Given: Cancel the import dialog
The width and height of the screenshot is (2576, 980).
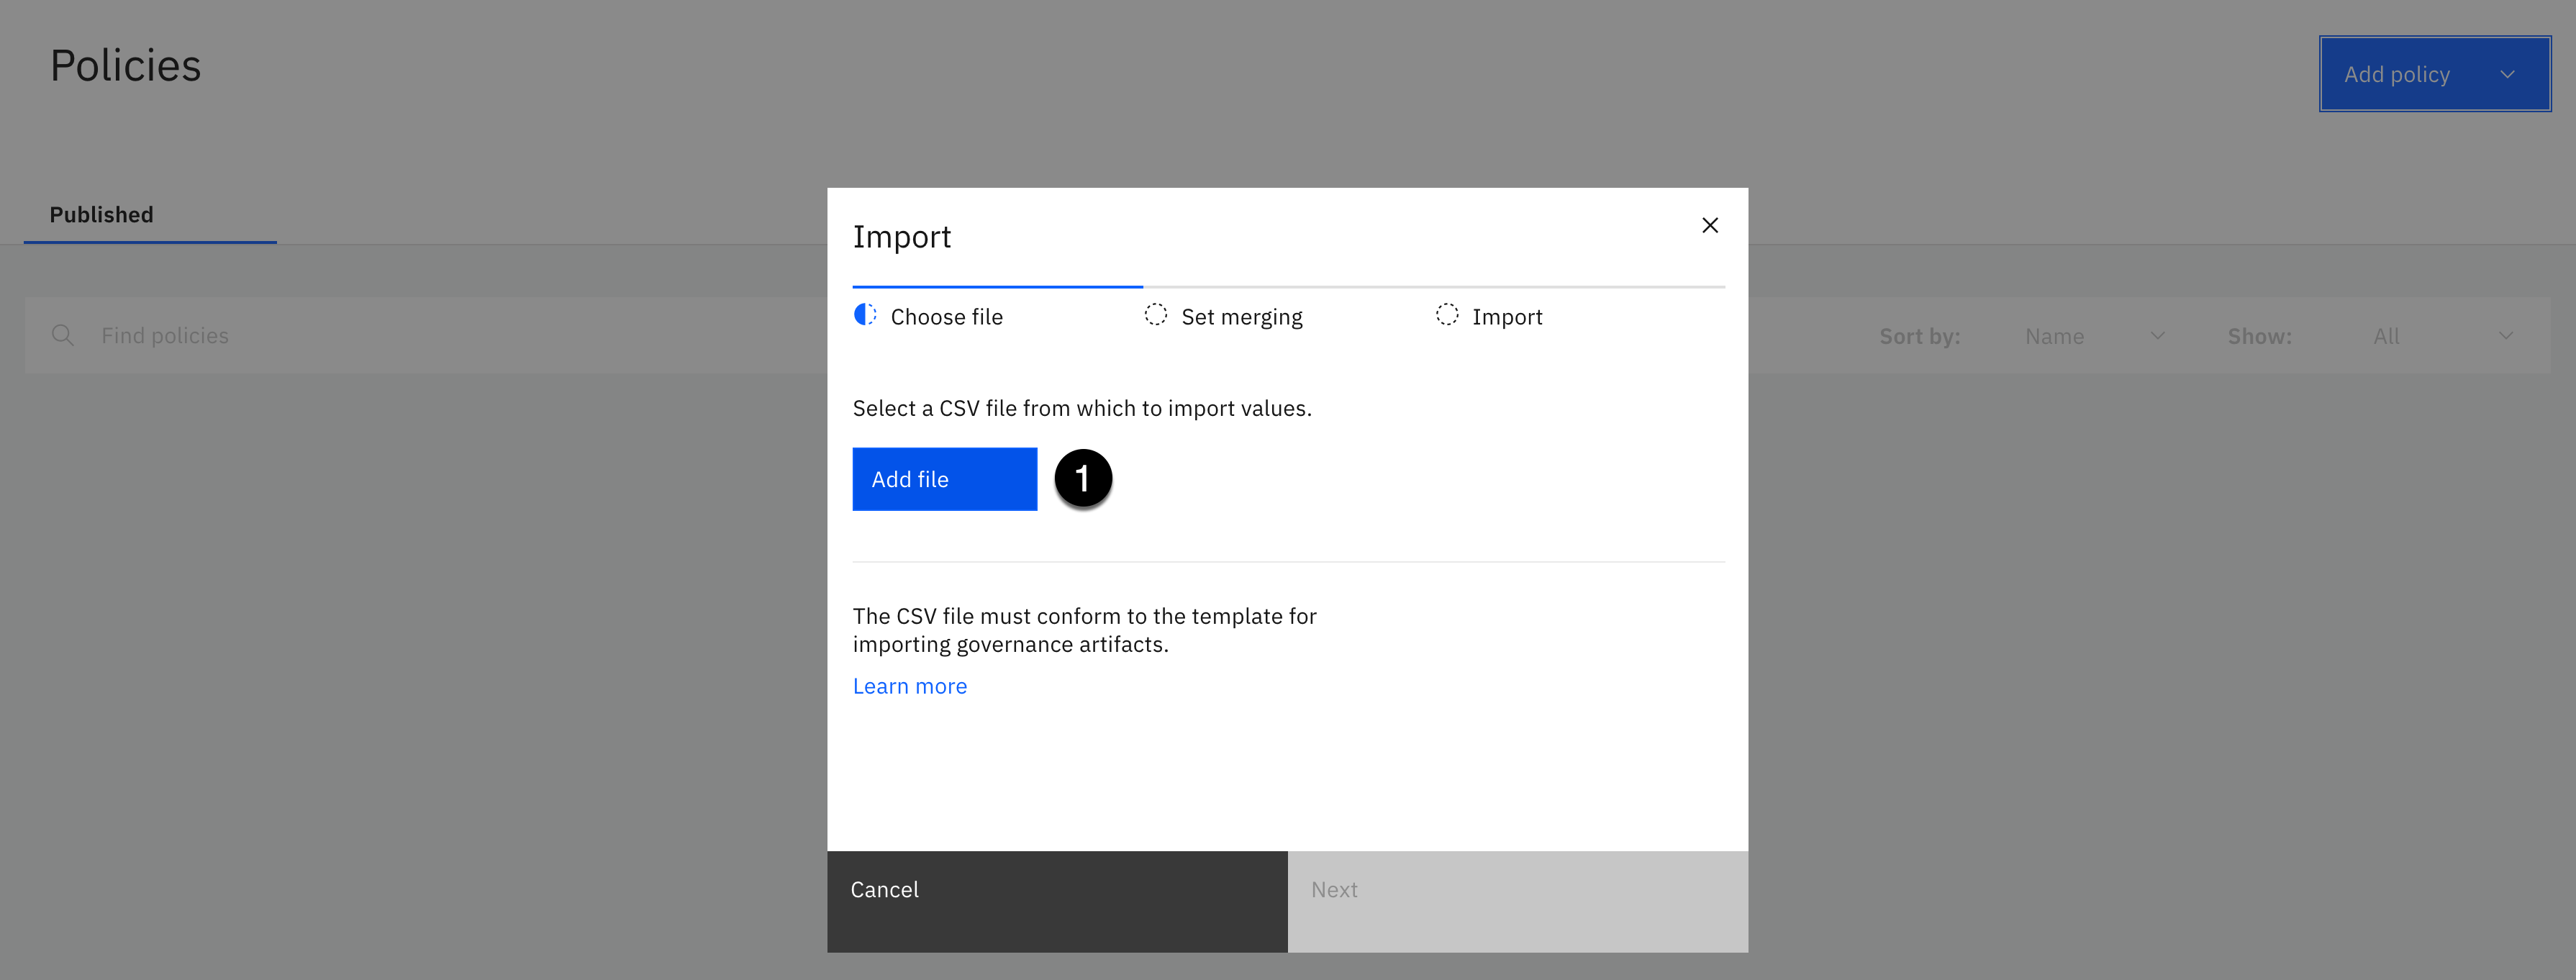Looking at the screenshot, I should tap(1057, 900).
